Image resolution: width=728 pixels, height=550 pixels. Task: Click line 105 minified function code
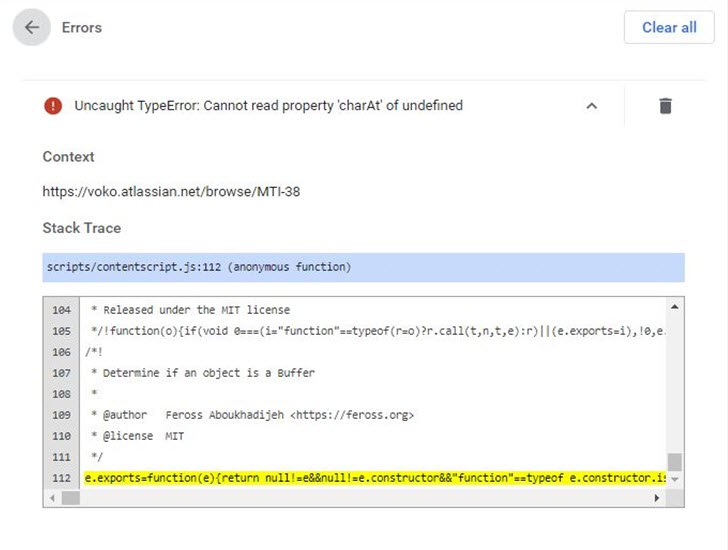click(x=370, y=331)
